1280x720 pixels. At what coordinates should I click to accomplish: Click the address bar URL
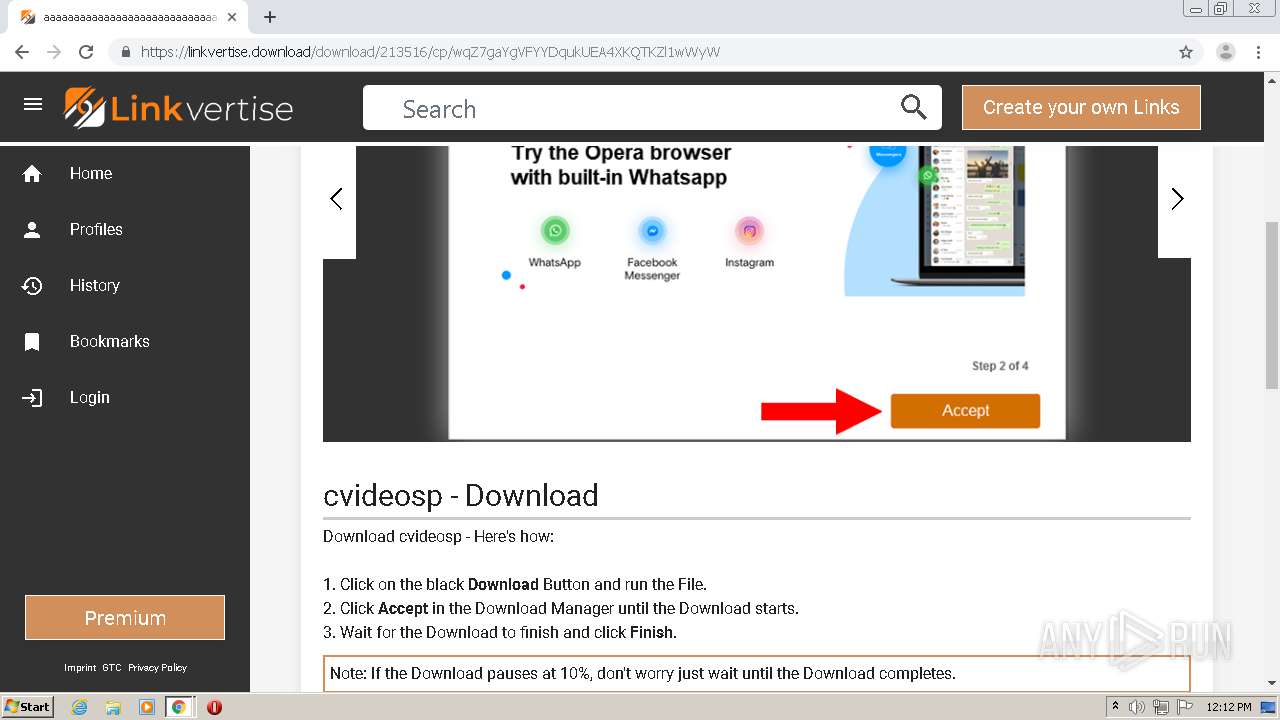tap(430, 52)
